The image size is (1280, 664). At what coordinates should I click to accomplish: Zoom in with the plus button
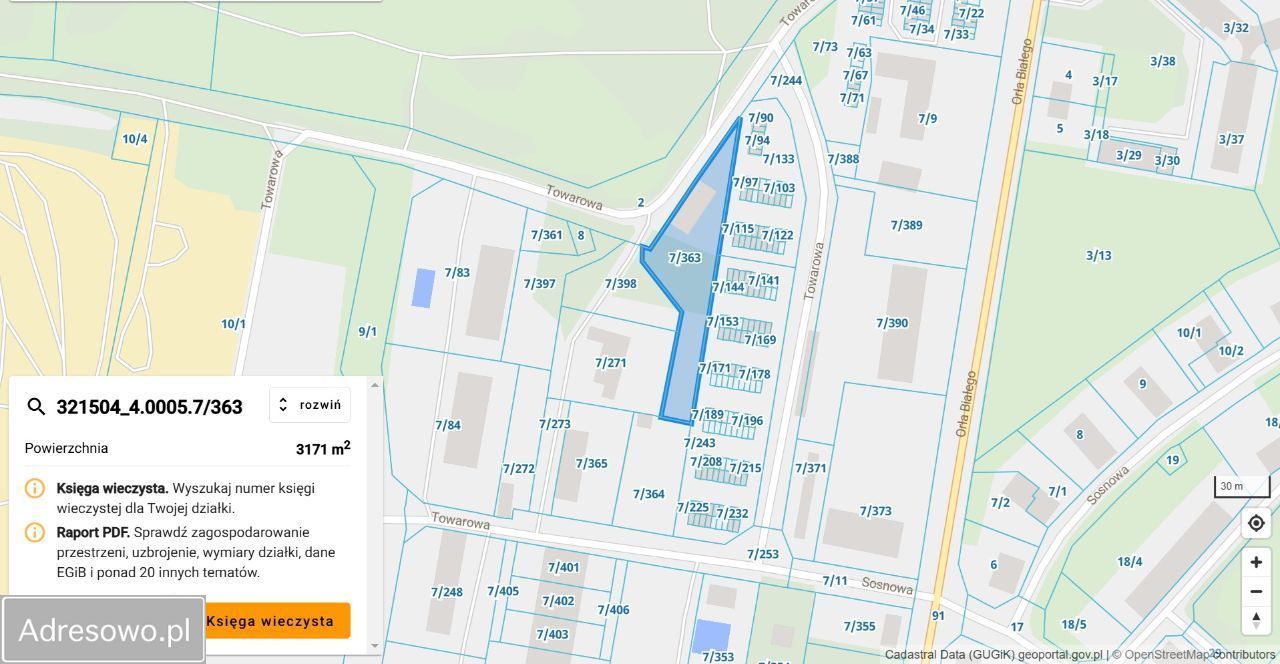(1256, 562)
